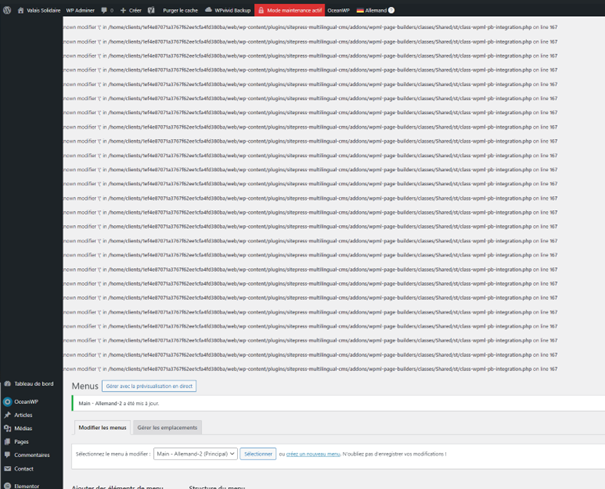Screen dimensions: 605x489
Task: Open Pages in the sidebar
Action: (17, 442)
